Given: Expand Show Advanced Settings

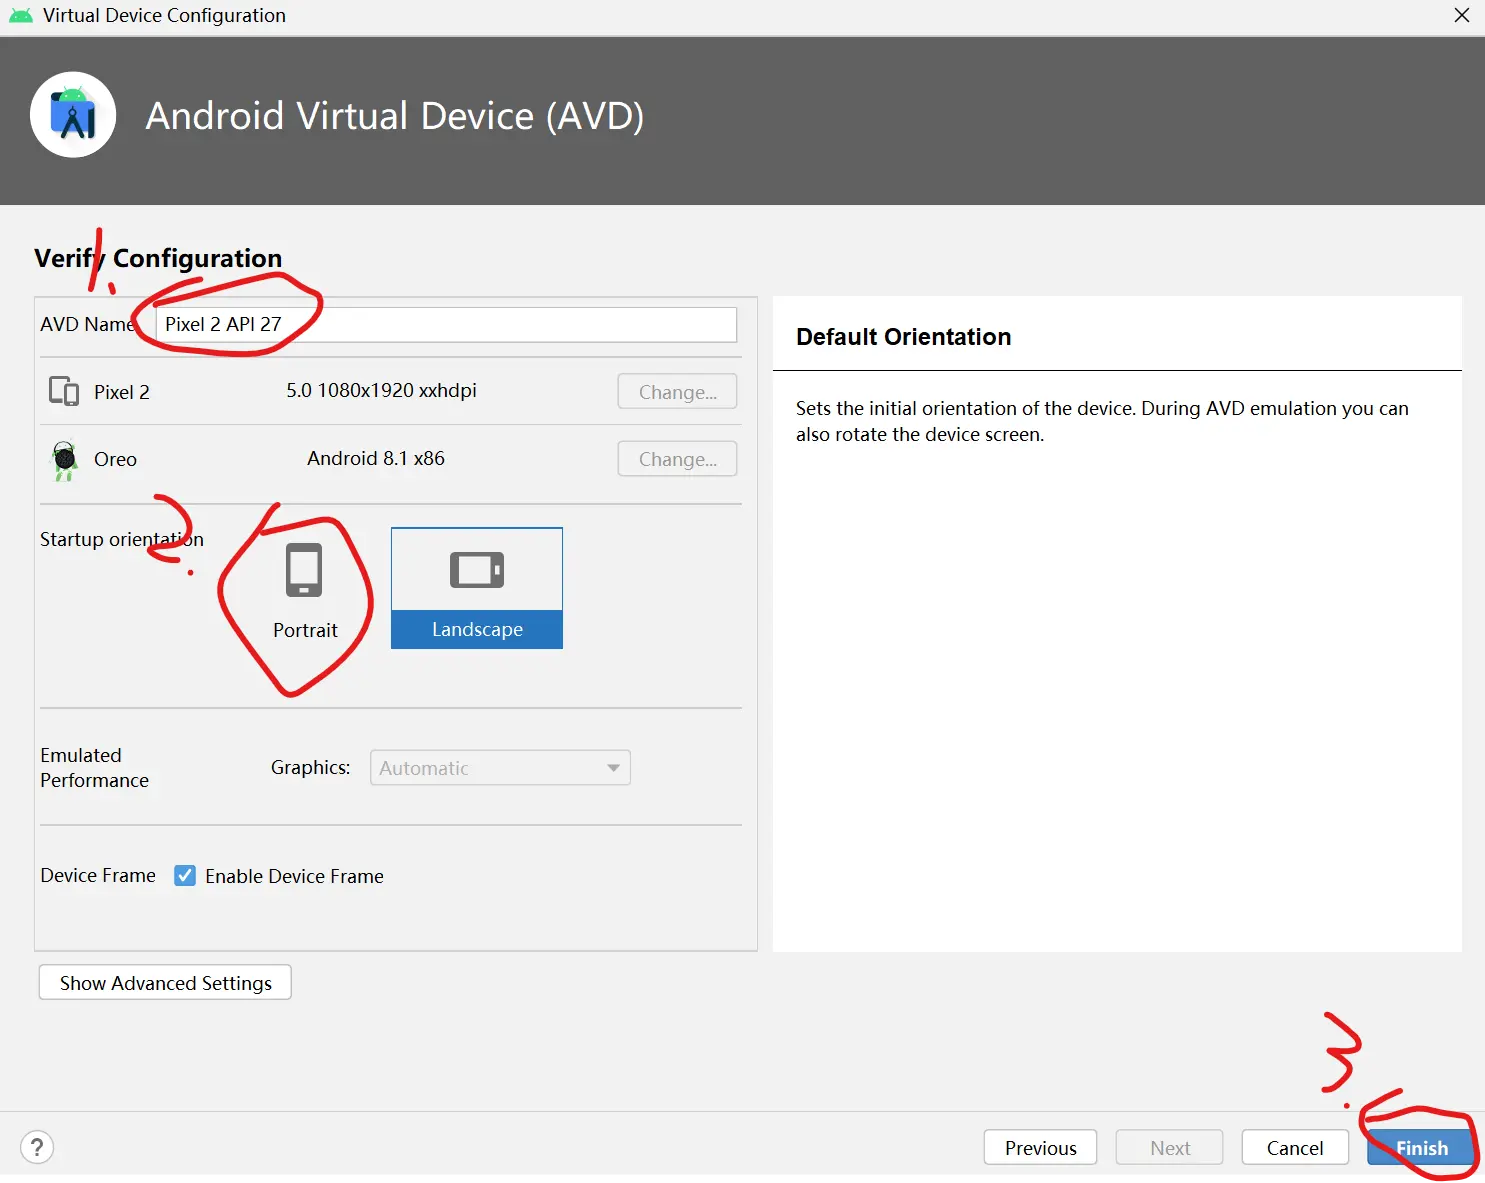Looking at the screenshot, I should click(165, 983).
